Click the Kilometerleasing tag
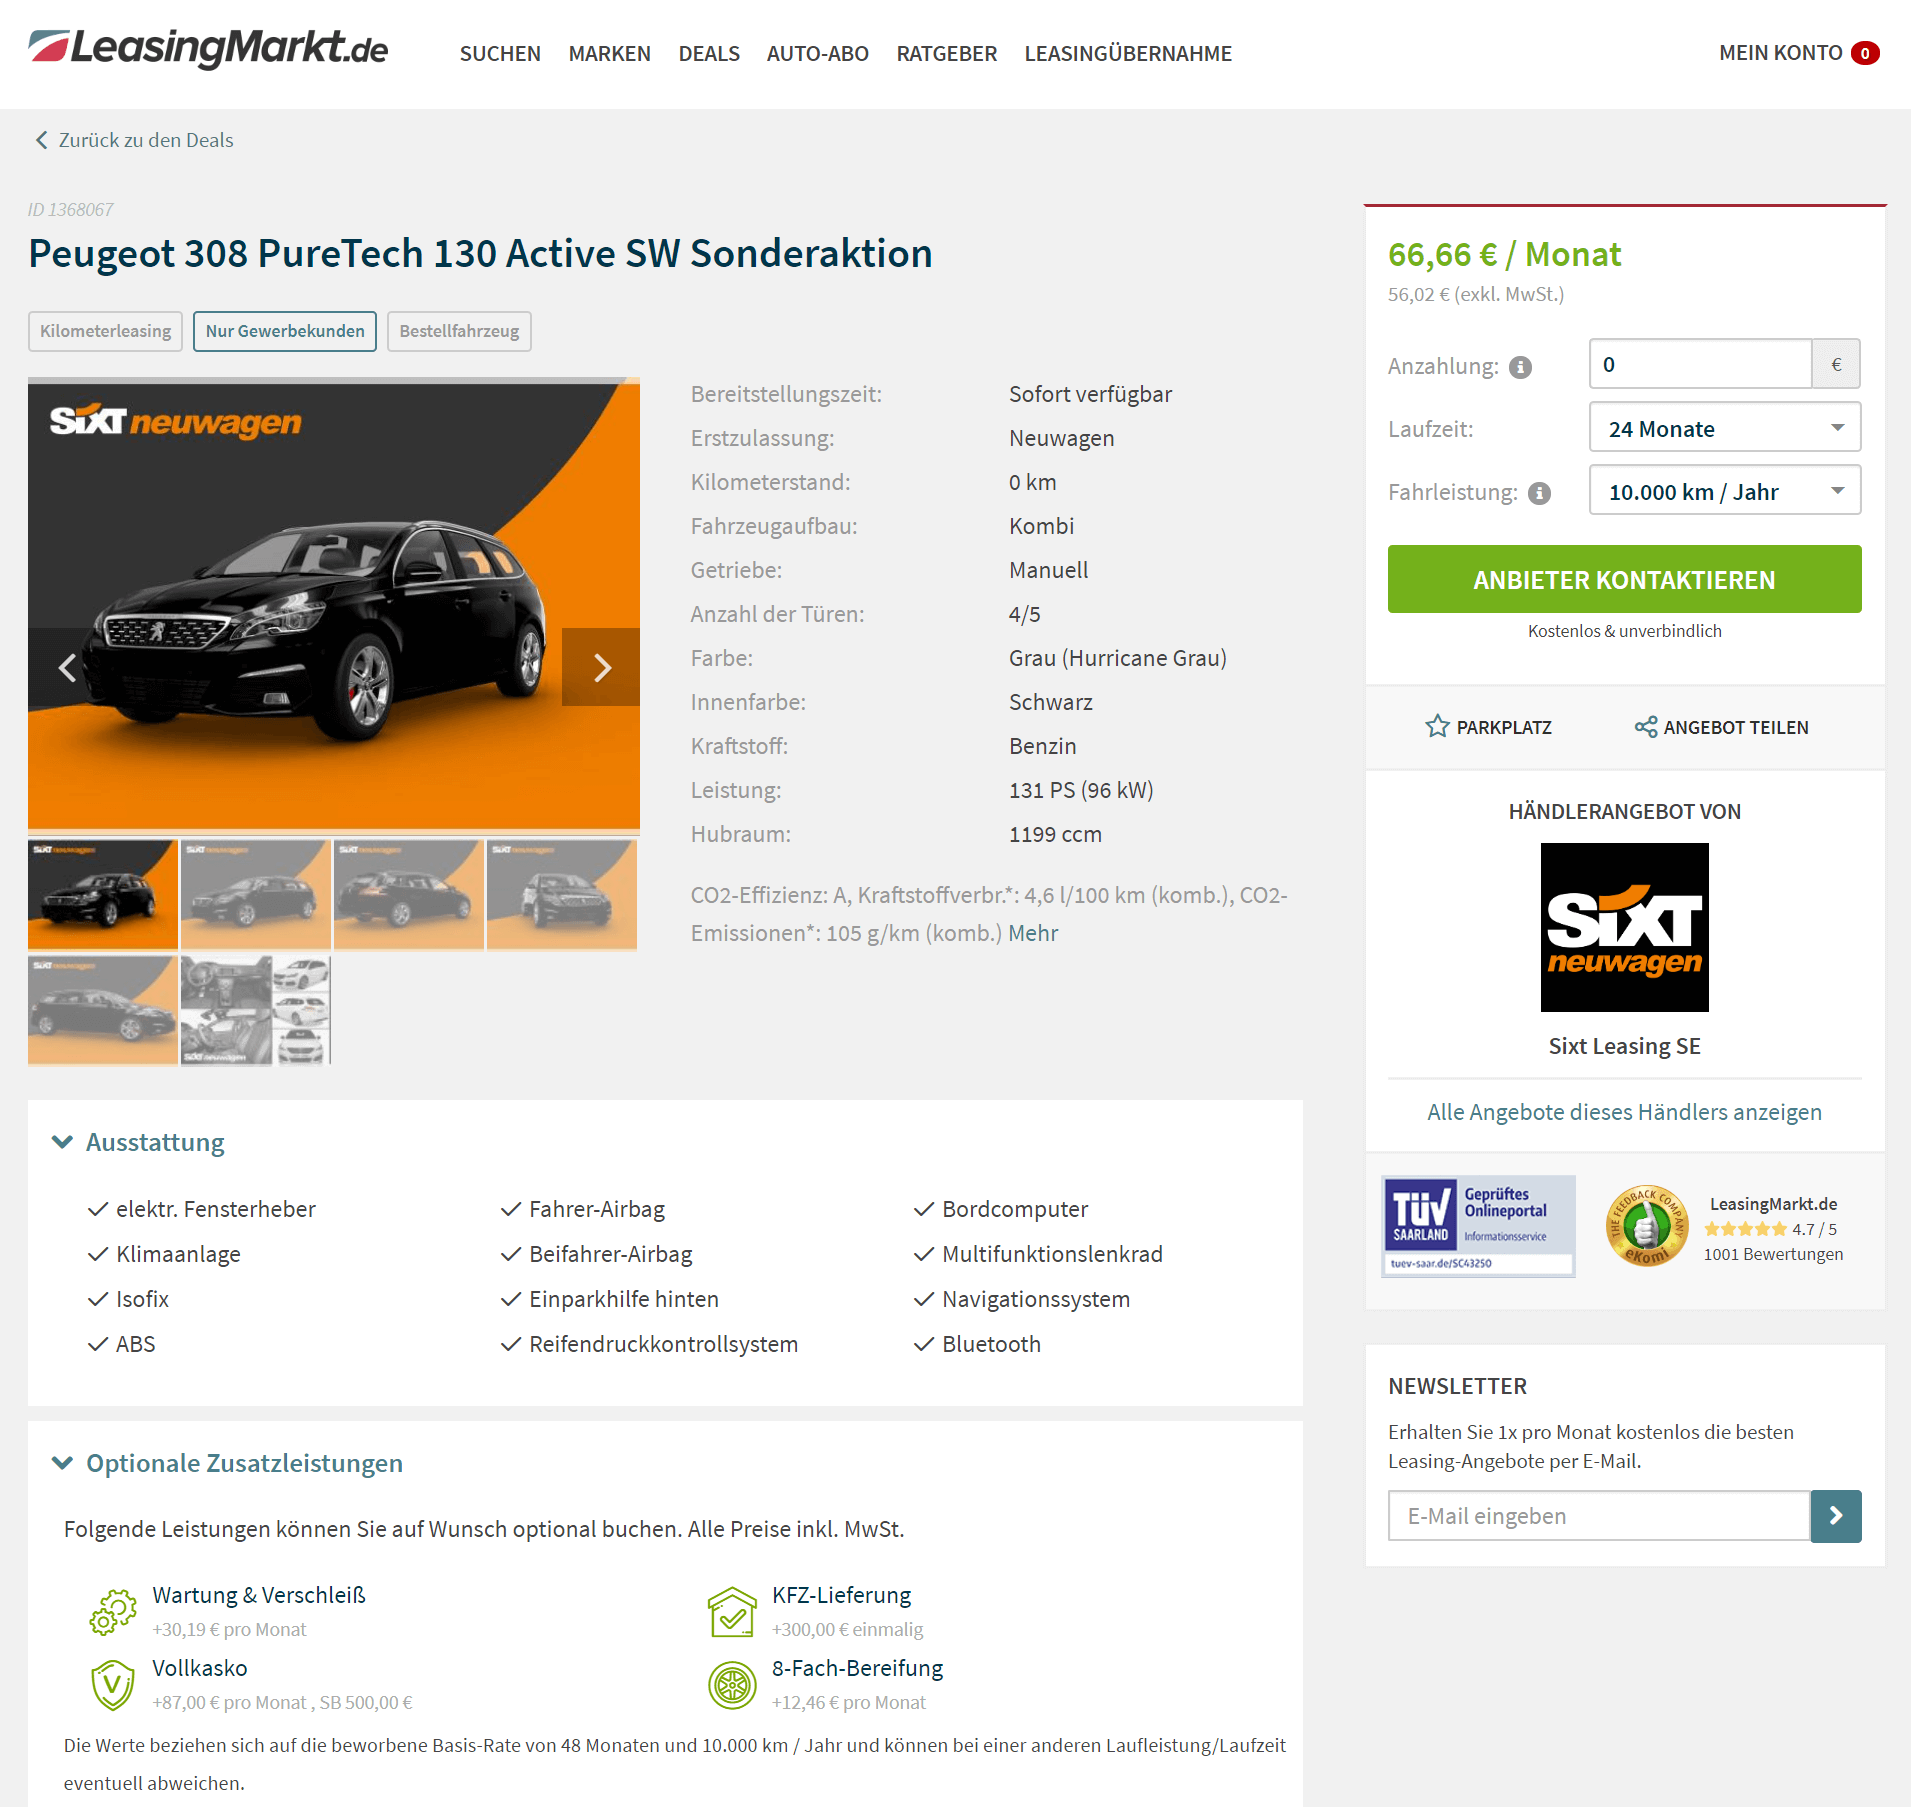 coord(105,331)
